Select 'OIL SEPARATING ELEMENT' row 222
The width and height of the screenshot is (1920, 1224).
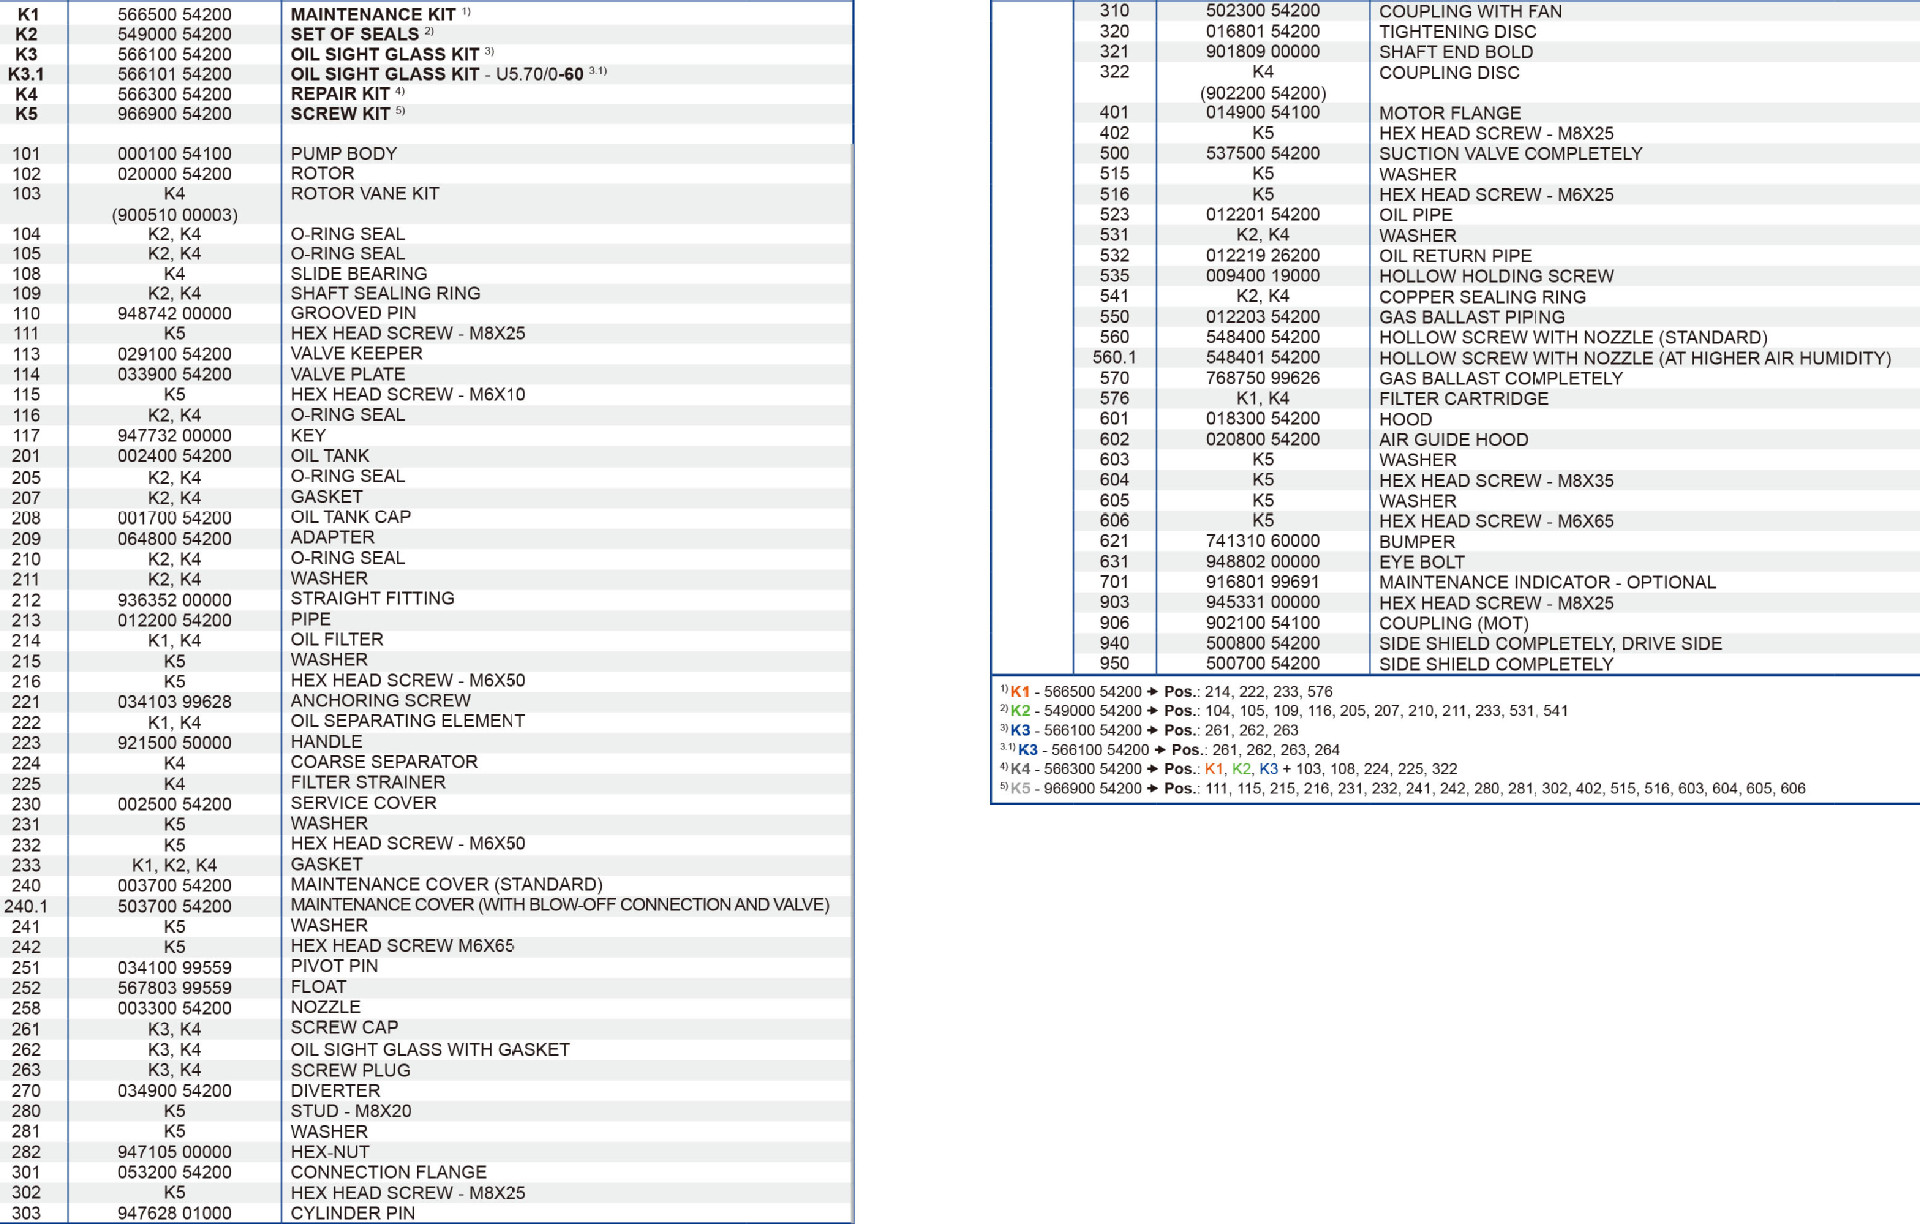[x=408, y=721]
